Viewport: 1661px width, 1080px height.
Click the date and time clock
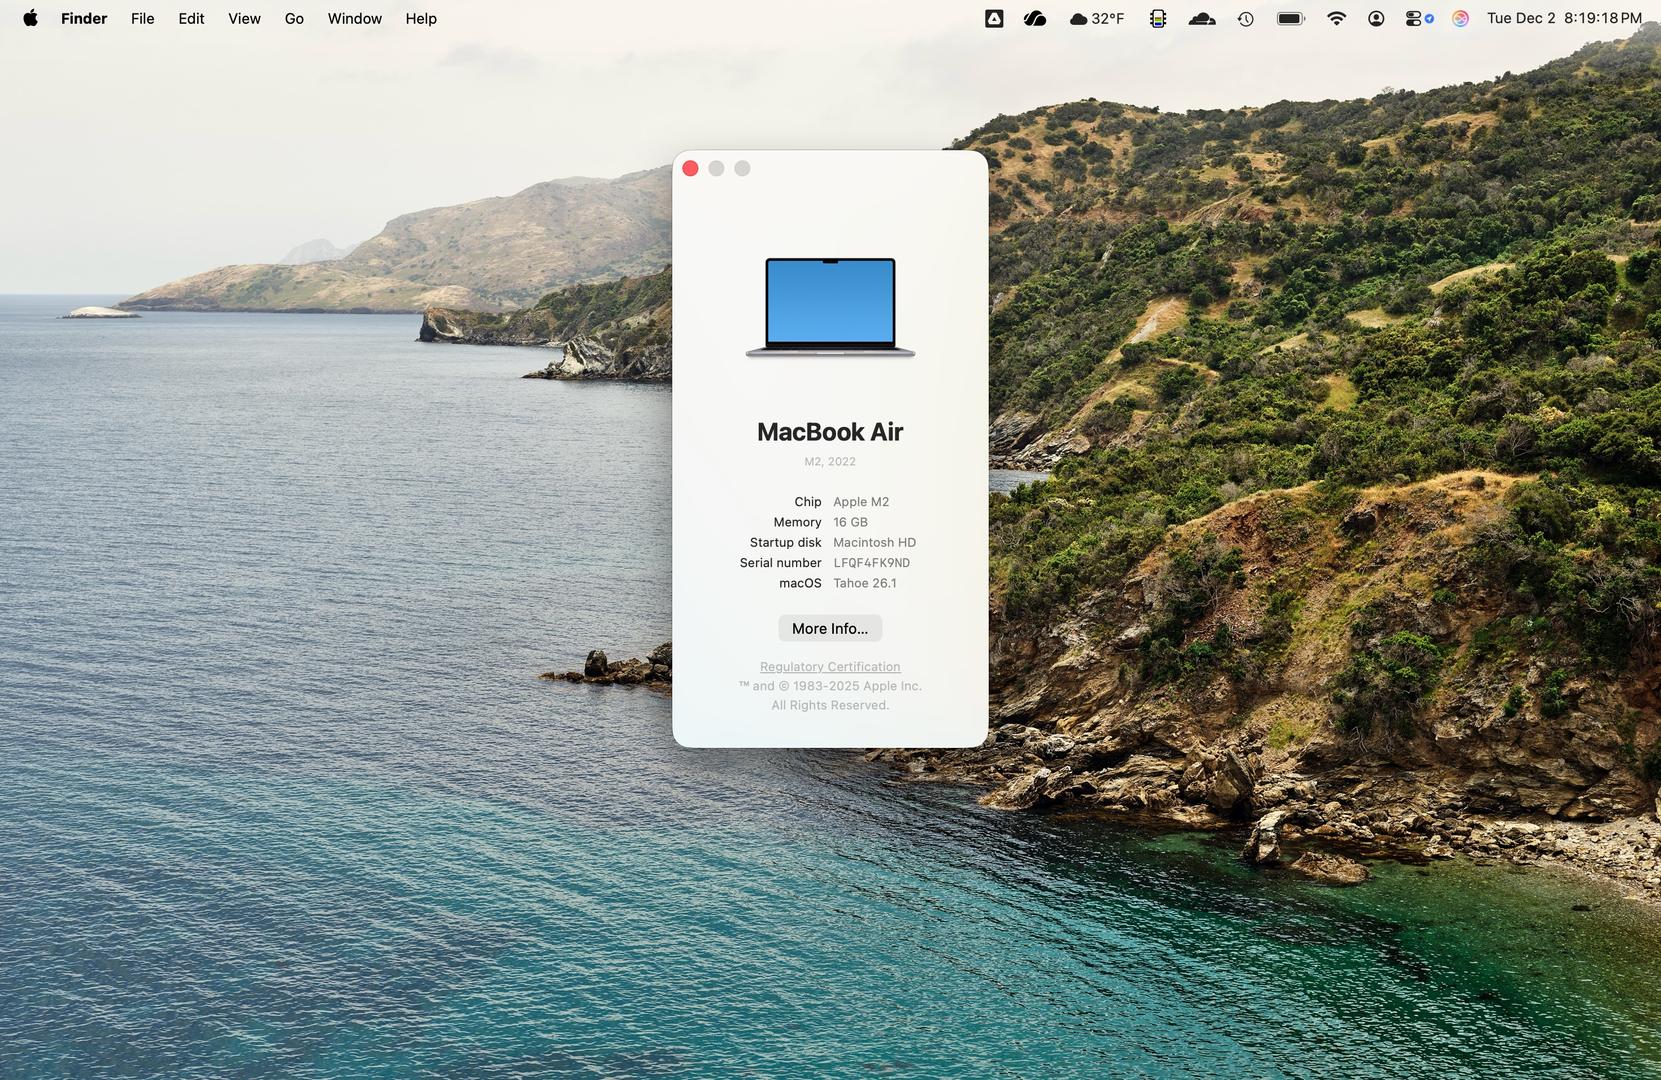tap(1564, 18)
